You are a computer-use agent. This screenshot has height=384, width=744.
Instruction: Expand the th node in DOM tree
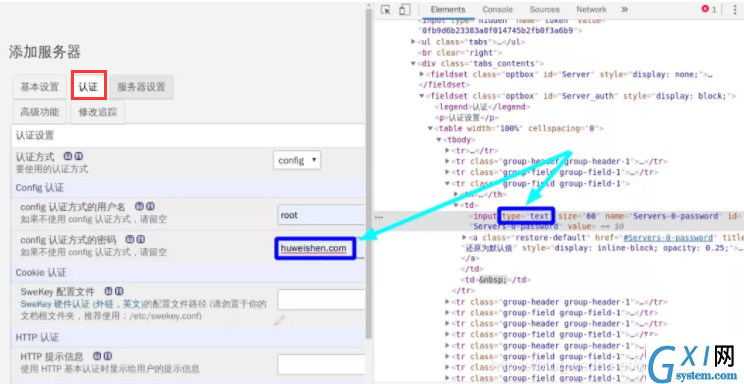point(456,194)
